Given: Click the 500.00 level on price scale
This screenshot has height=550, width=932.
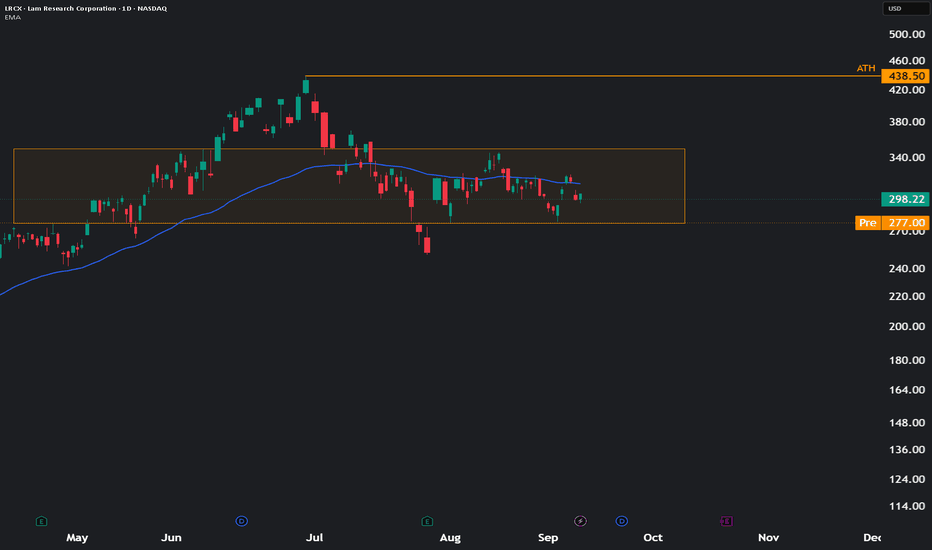Looking at the screenshot, I should pos(906,34).
